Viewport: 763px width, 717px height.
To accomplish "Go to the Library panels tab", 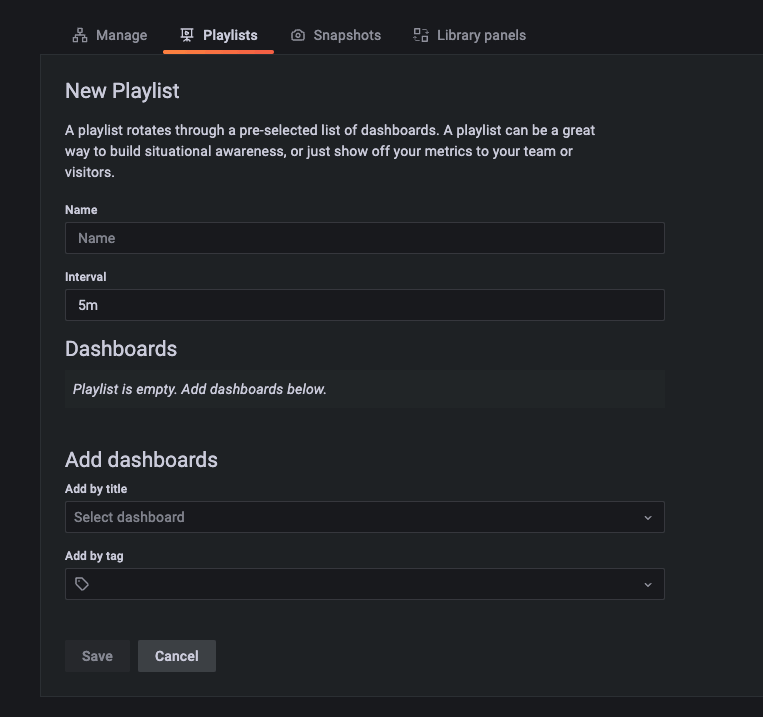I will pyautogui.click(x=481, y=35).
